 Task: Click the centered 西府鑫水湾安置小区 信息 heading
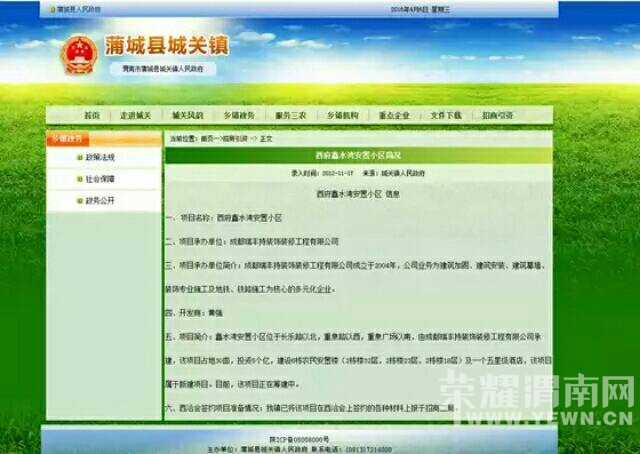[358, 194]
